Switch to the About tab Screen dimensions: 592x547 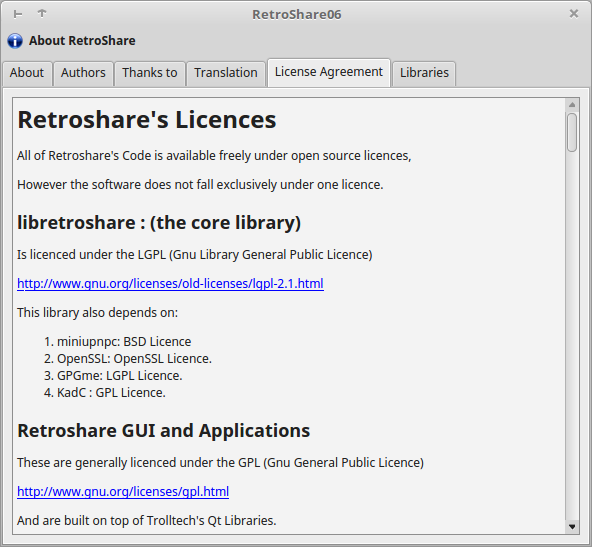click(27, 73)
